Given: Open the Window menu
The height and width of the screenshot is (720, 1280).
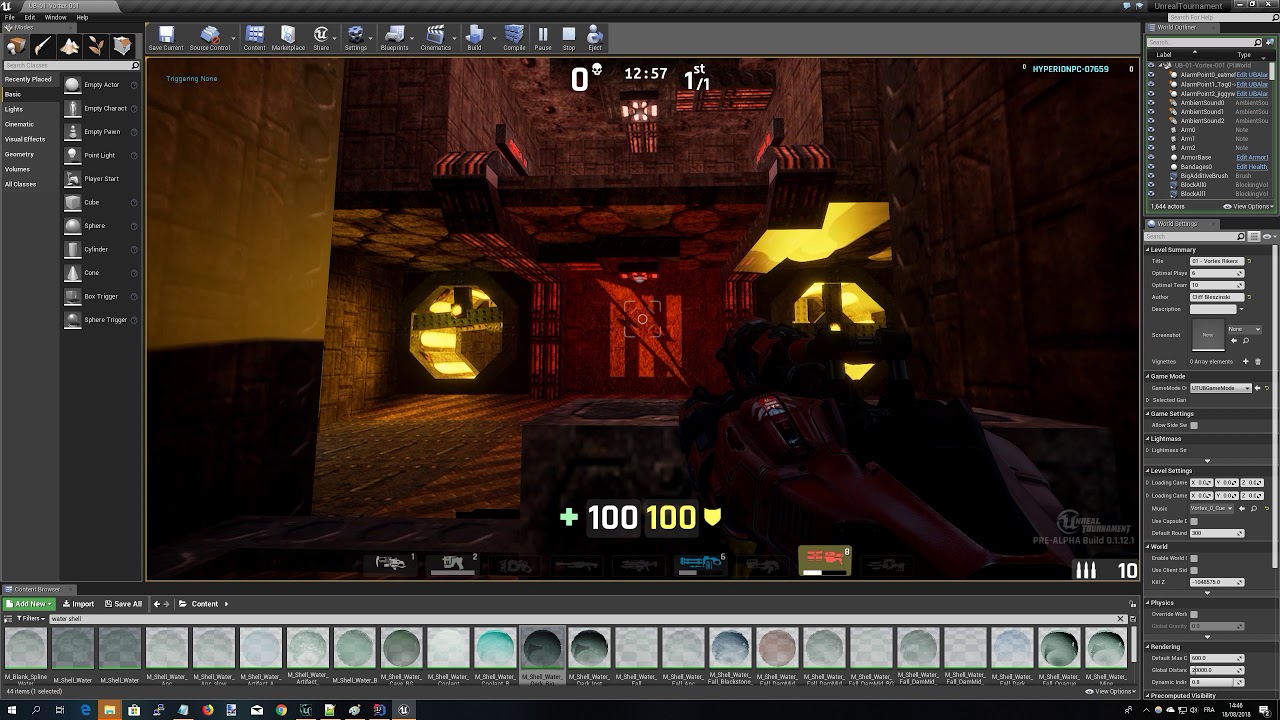Looking at the screenshot, I should click(x=56, y=17).
